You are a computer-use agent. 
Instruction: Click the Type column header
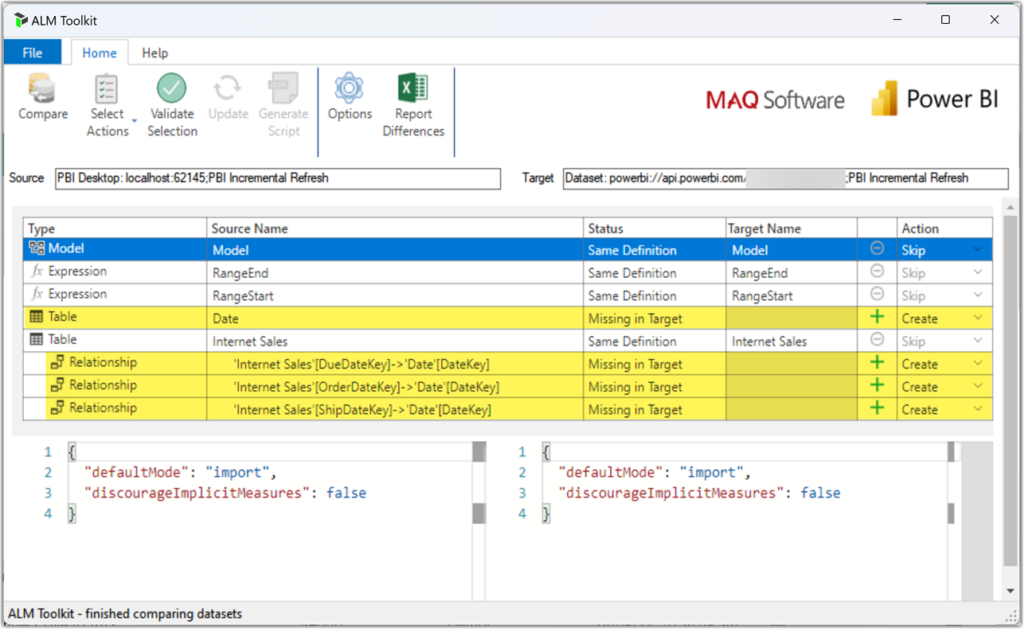[x=115, y=228]
